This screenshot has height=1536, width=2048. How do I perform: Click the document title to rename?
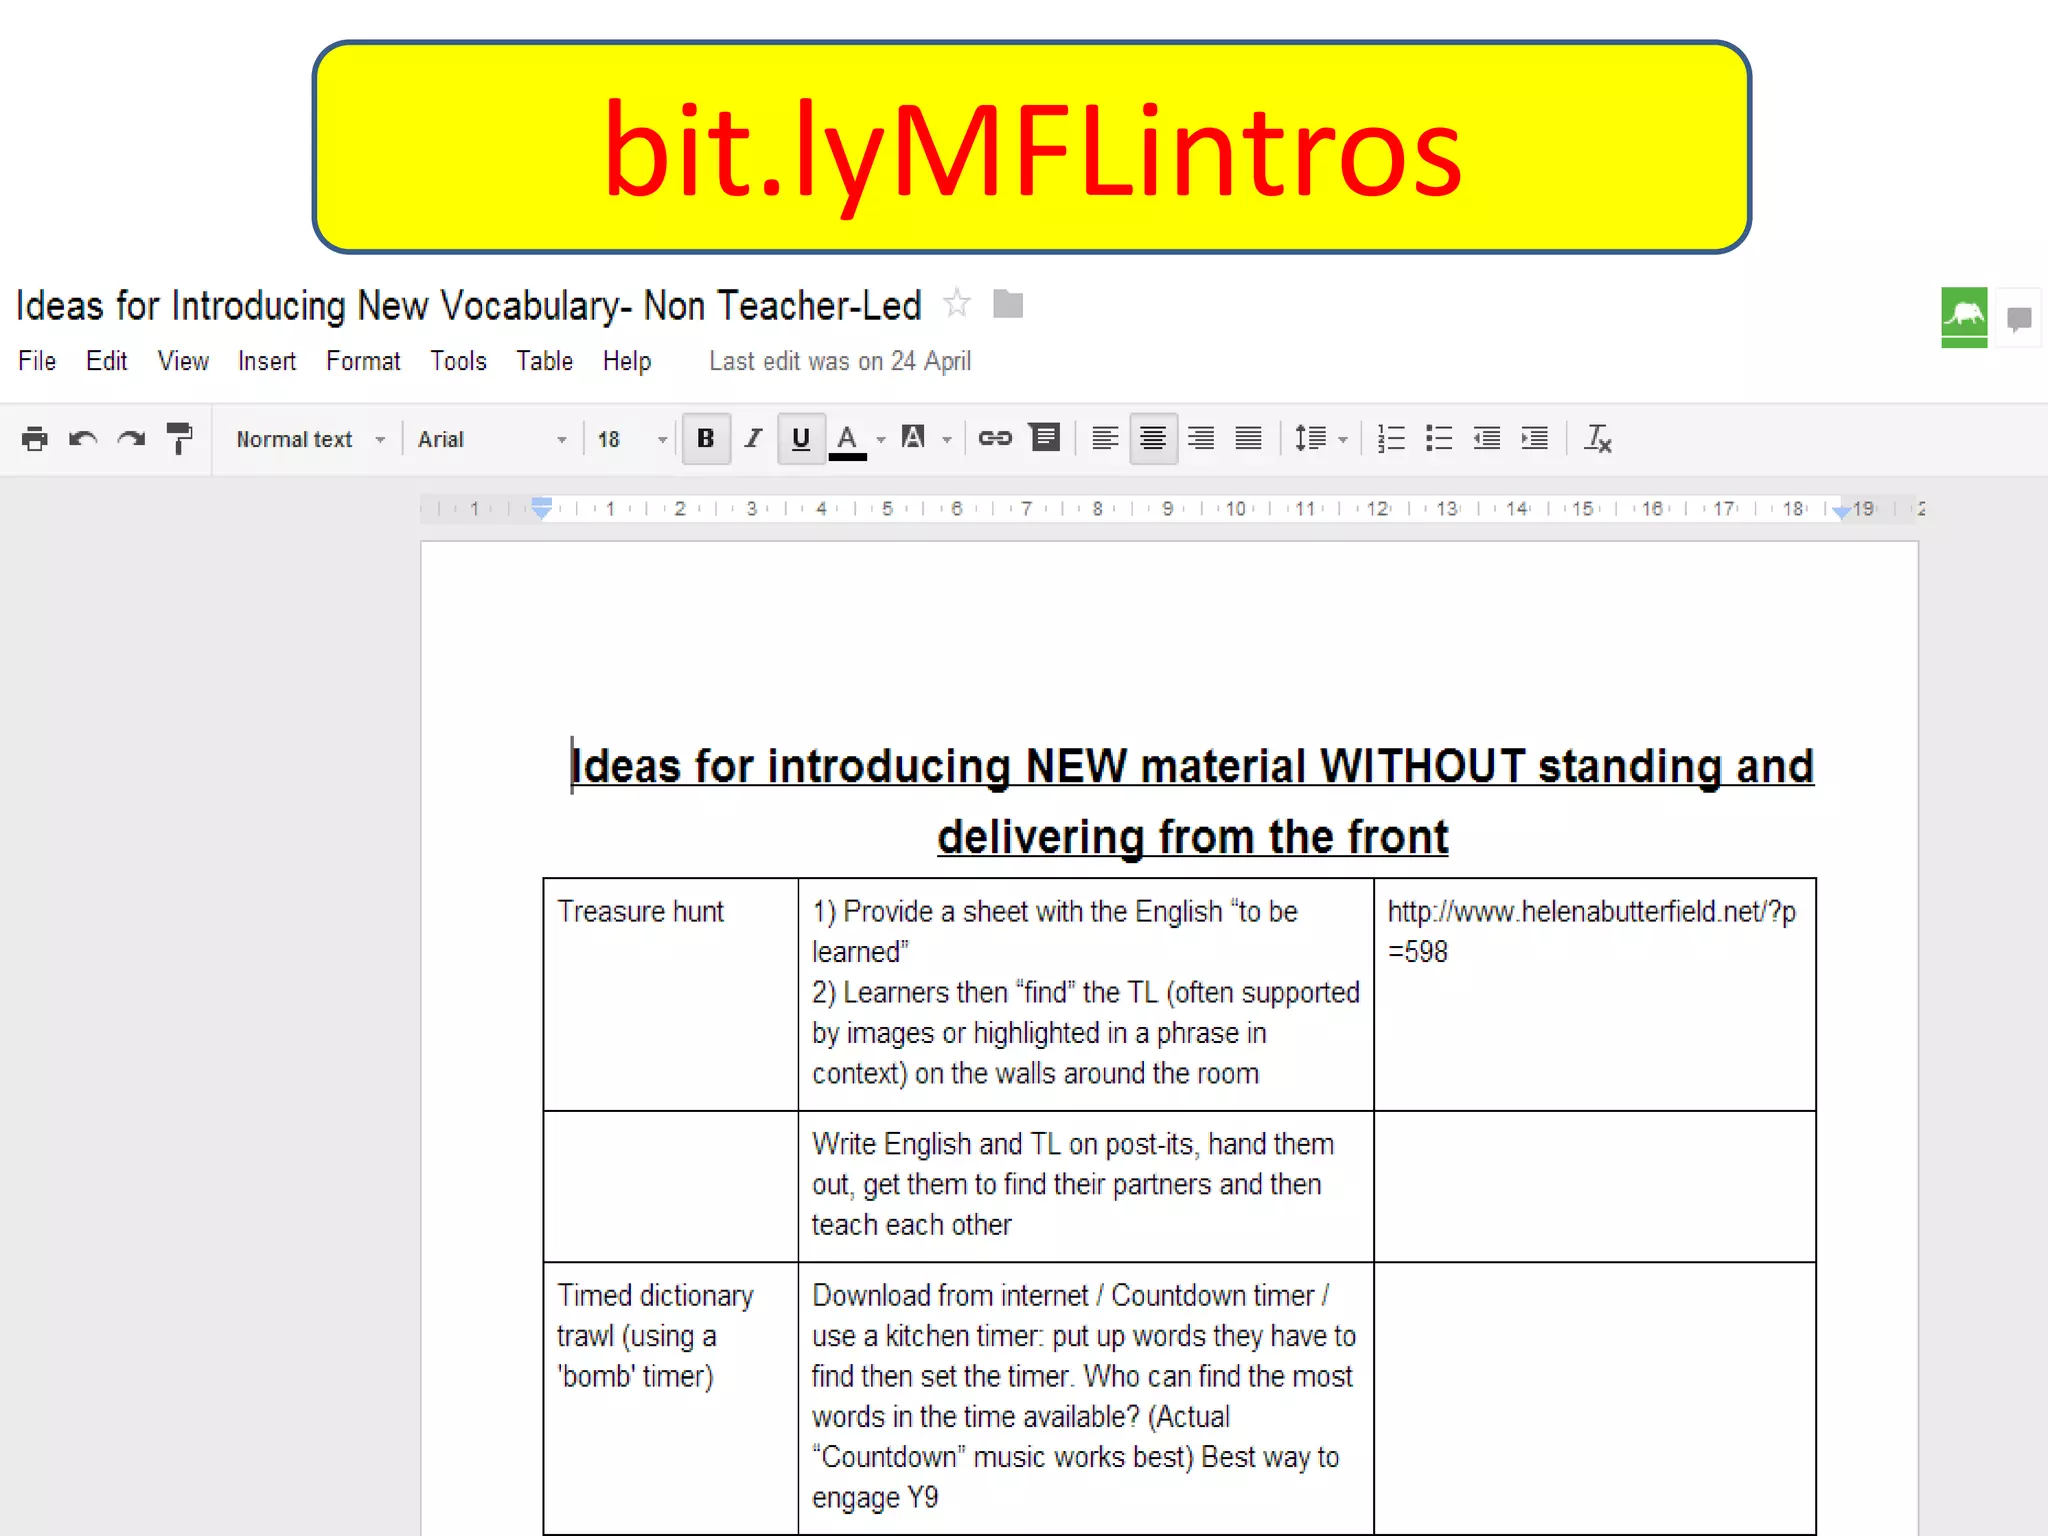468,305
